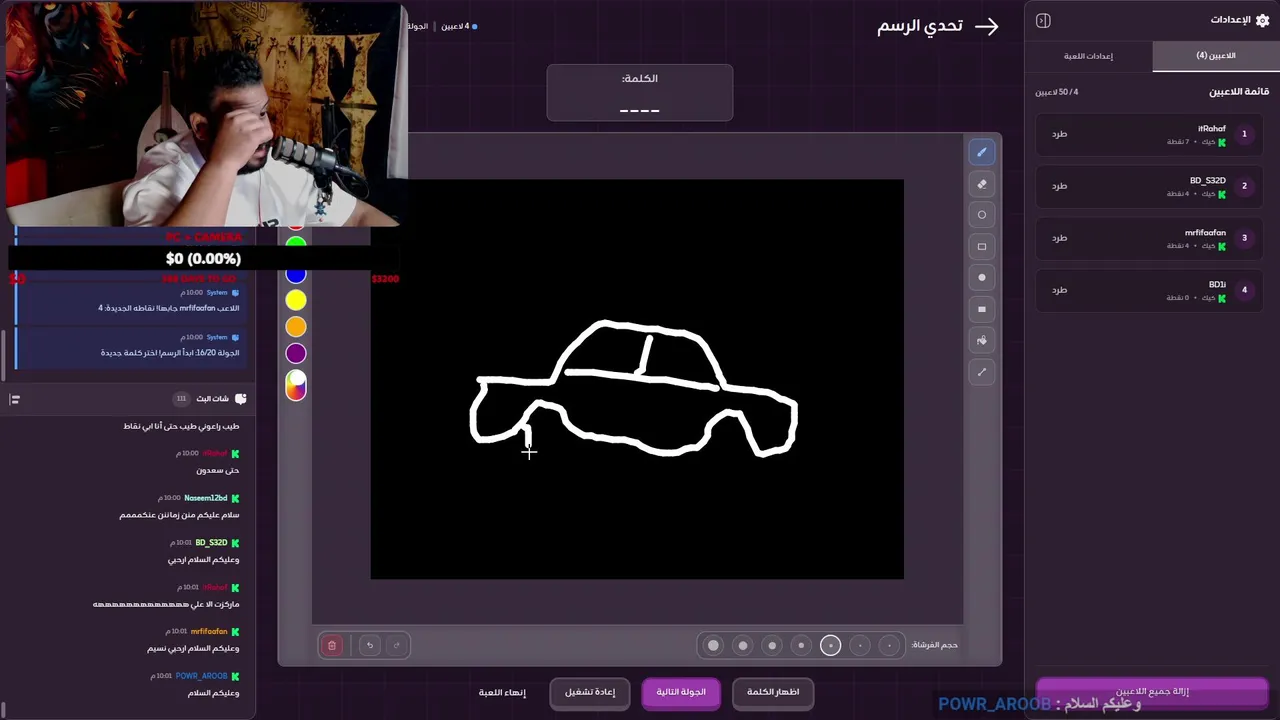Click اظهار الكلمة to reveal the word

pos(773,692)
